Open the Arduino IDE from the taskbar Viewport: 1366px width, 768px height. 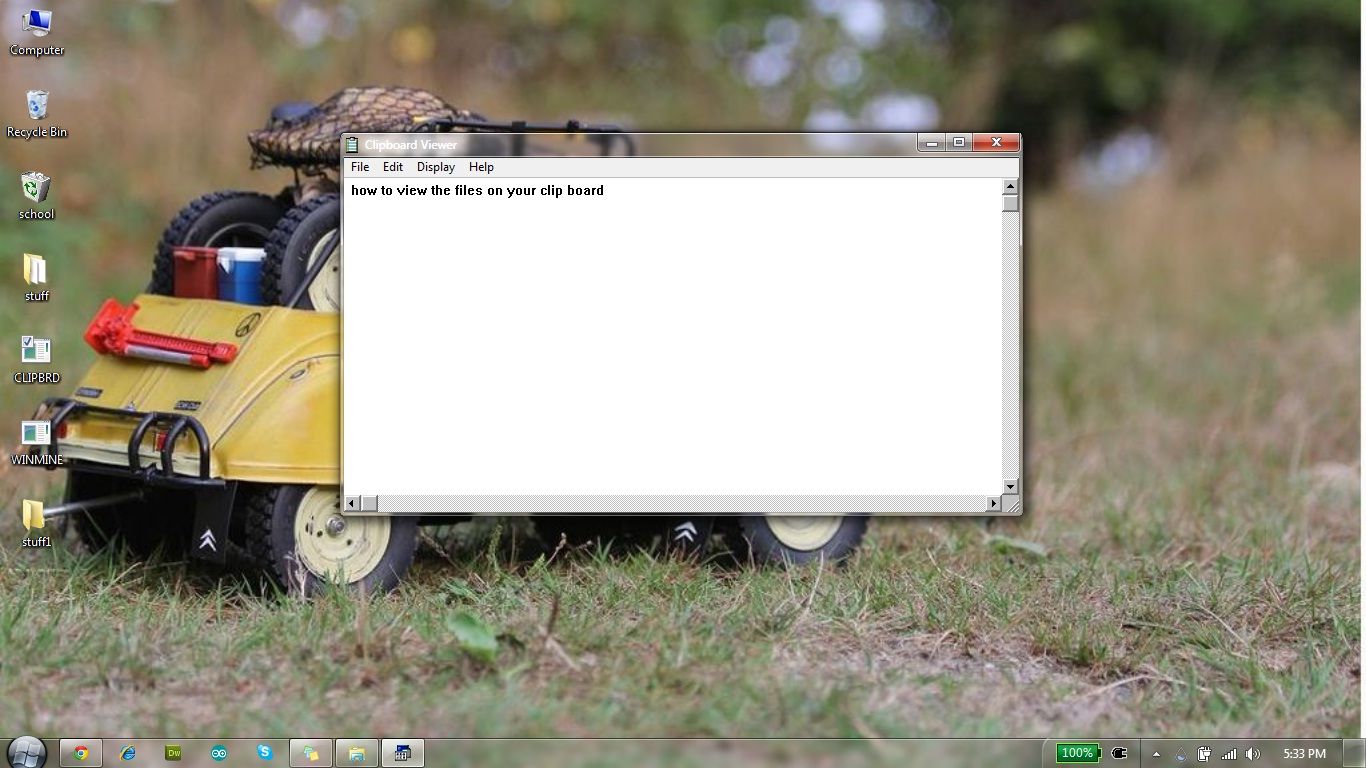pyautogui.click(x=219, y=753)
